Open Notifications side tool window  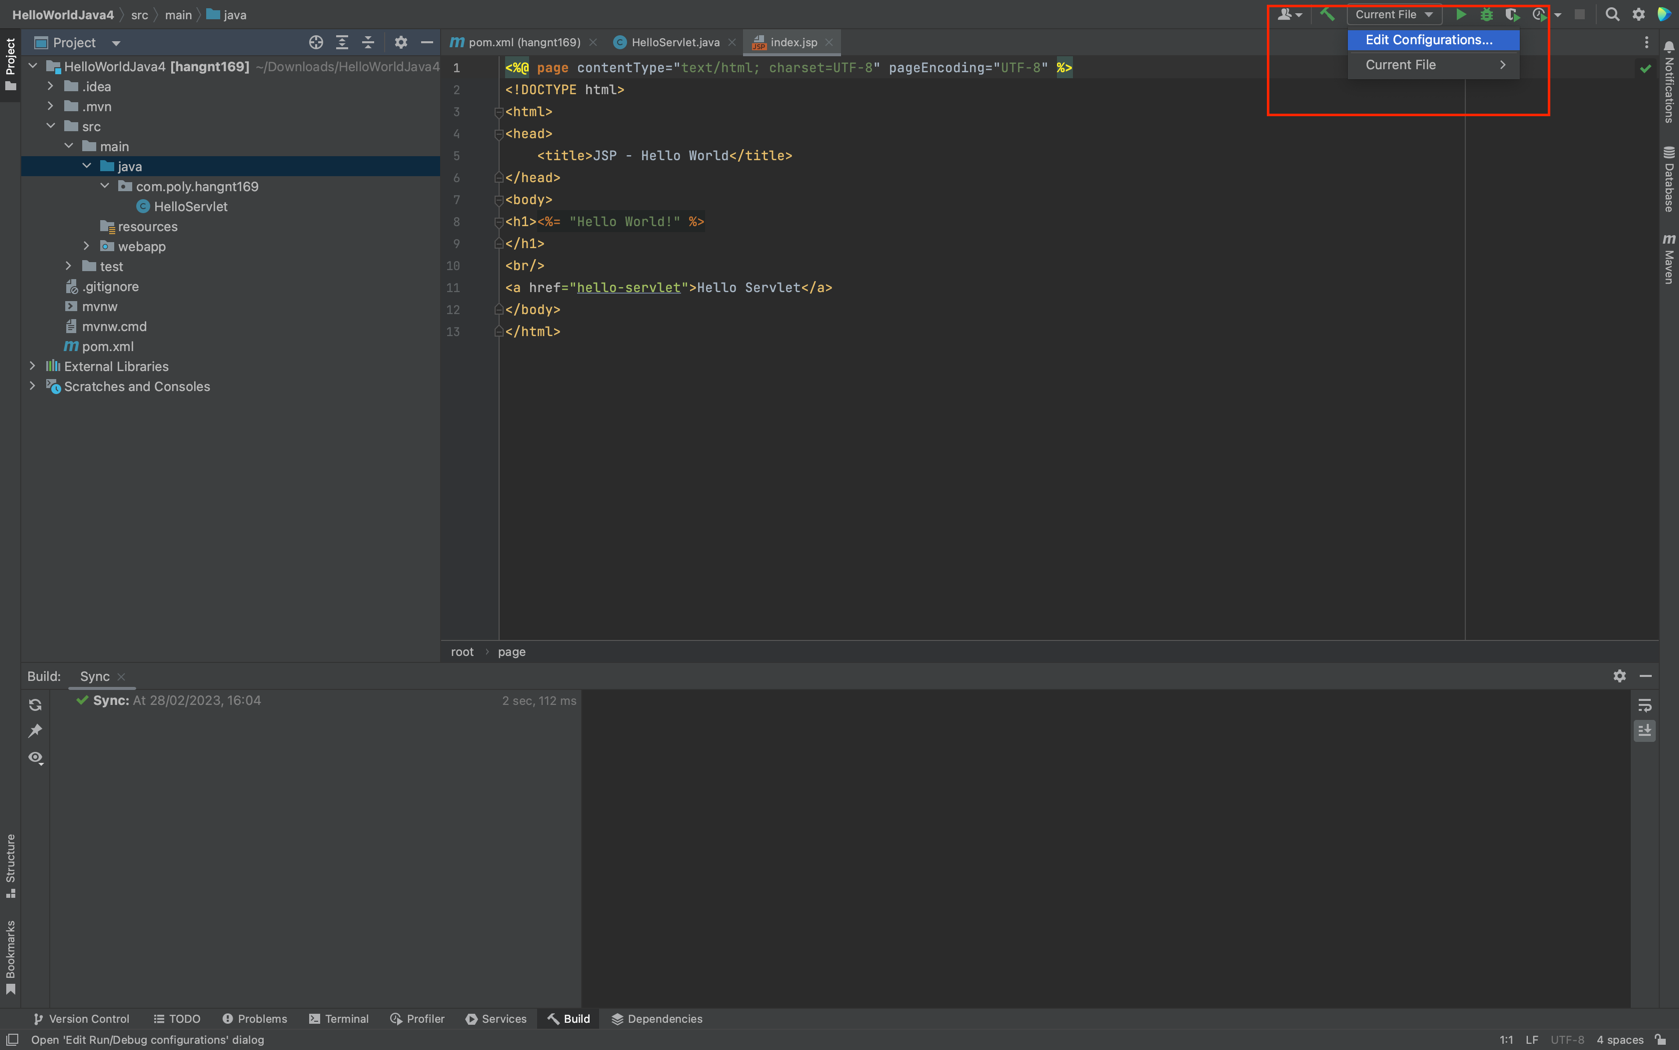(x=1669, y=83)
